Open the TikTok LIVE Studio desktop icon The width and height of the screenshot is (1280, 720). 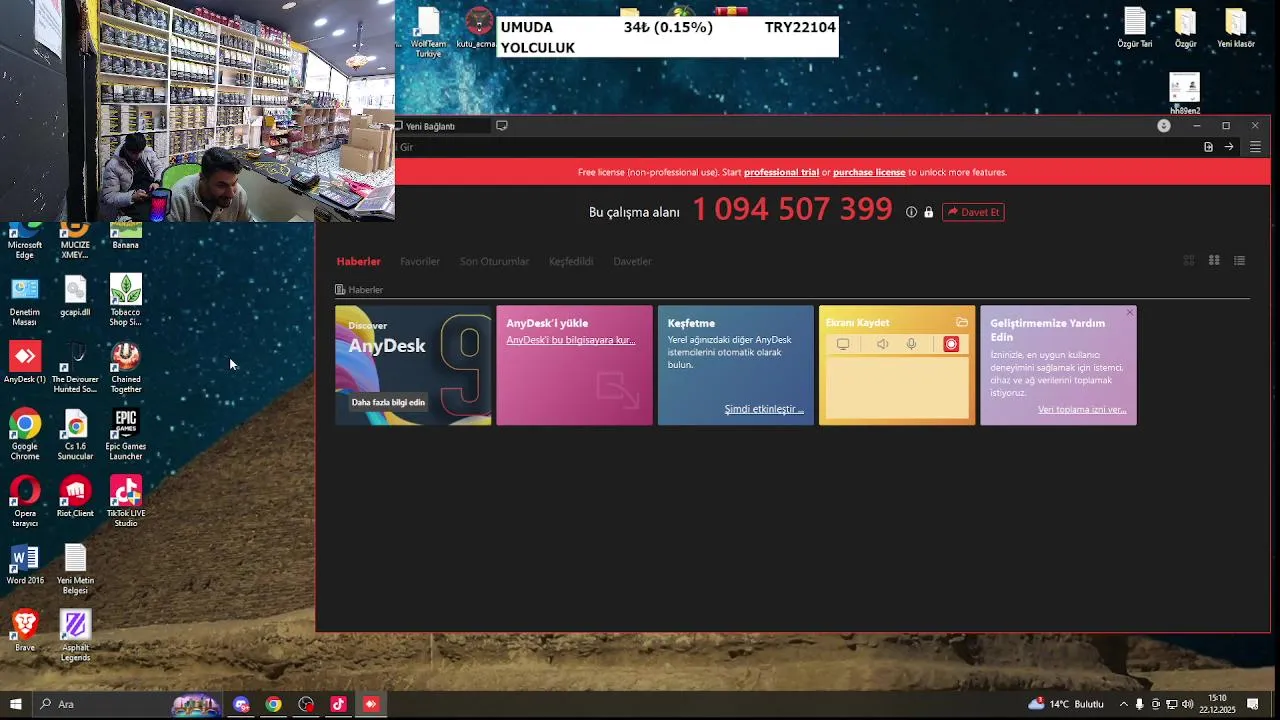(x=125, y=502)
